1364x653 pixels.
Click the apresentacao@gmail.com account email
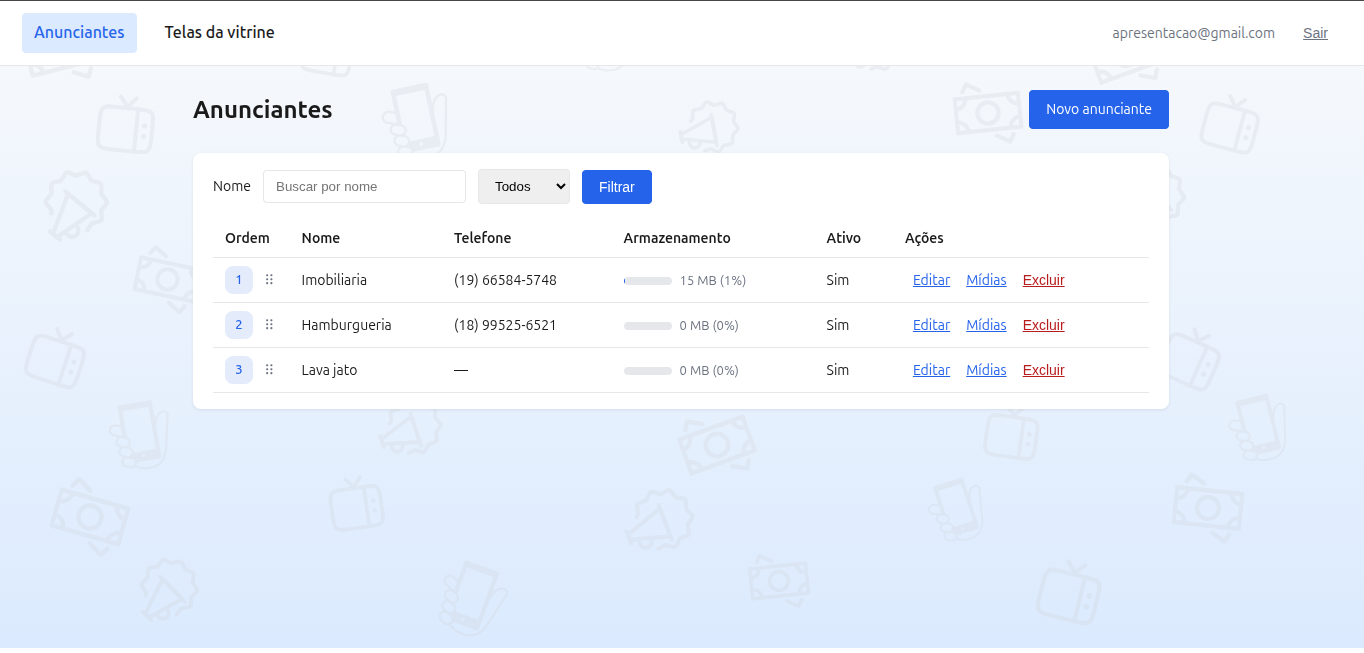point(1193,33)
